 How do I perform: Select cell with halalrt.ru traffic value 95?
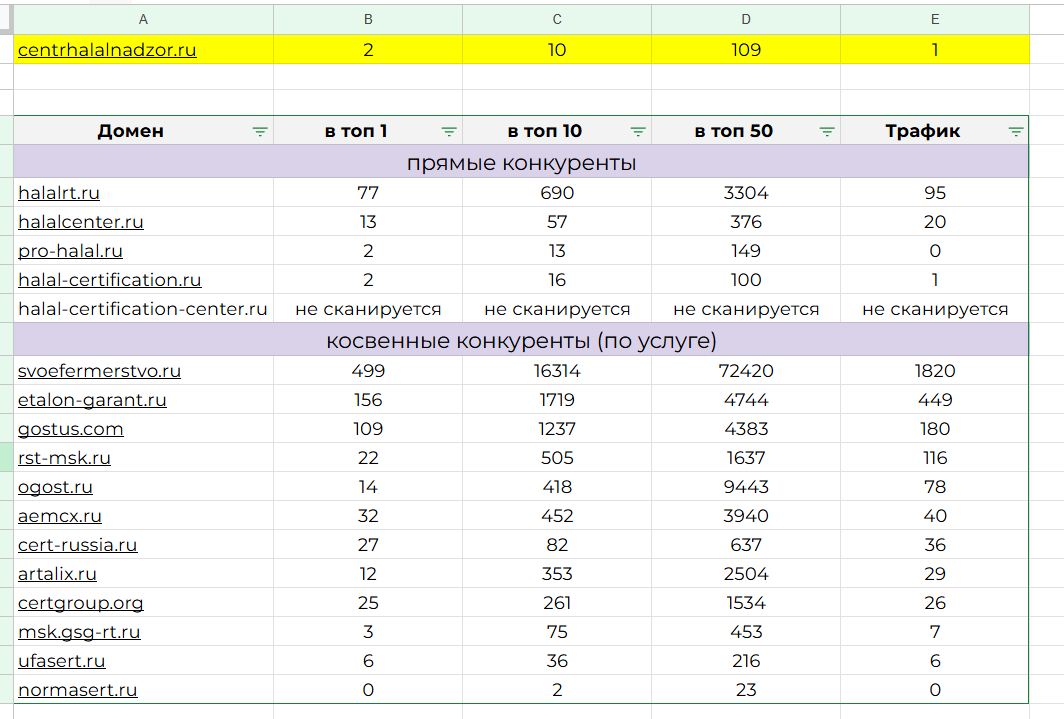click(x=935, y=193)
